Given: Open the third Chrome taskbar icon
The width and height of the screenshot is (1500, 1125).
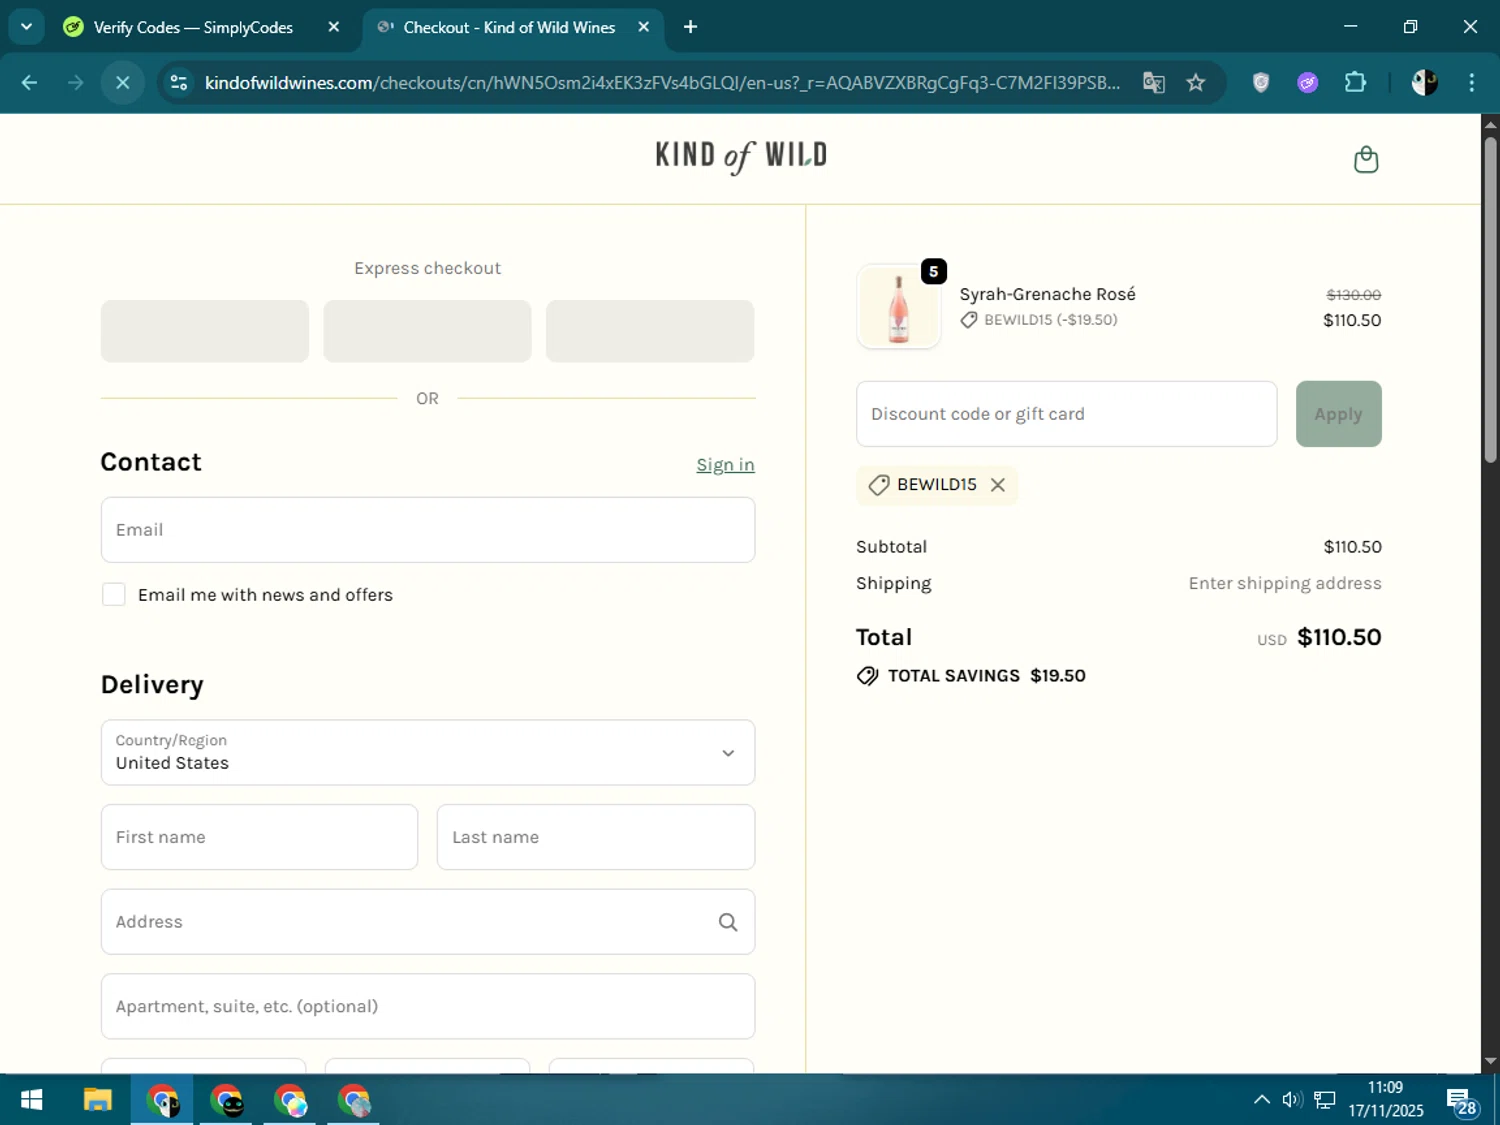Looking at the screenshot, I should [291, 1100].
